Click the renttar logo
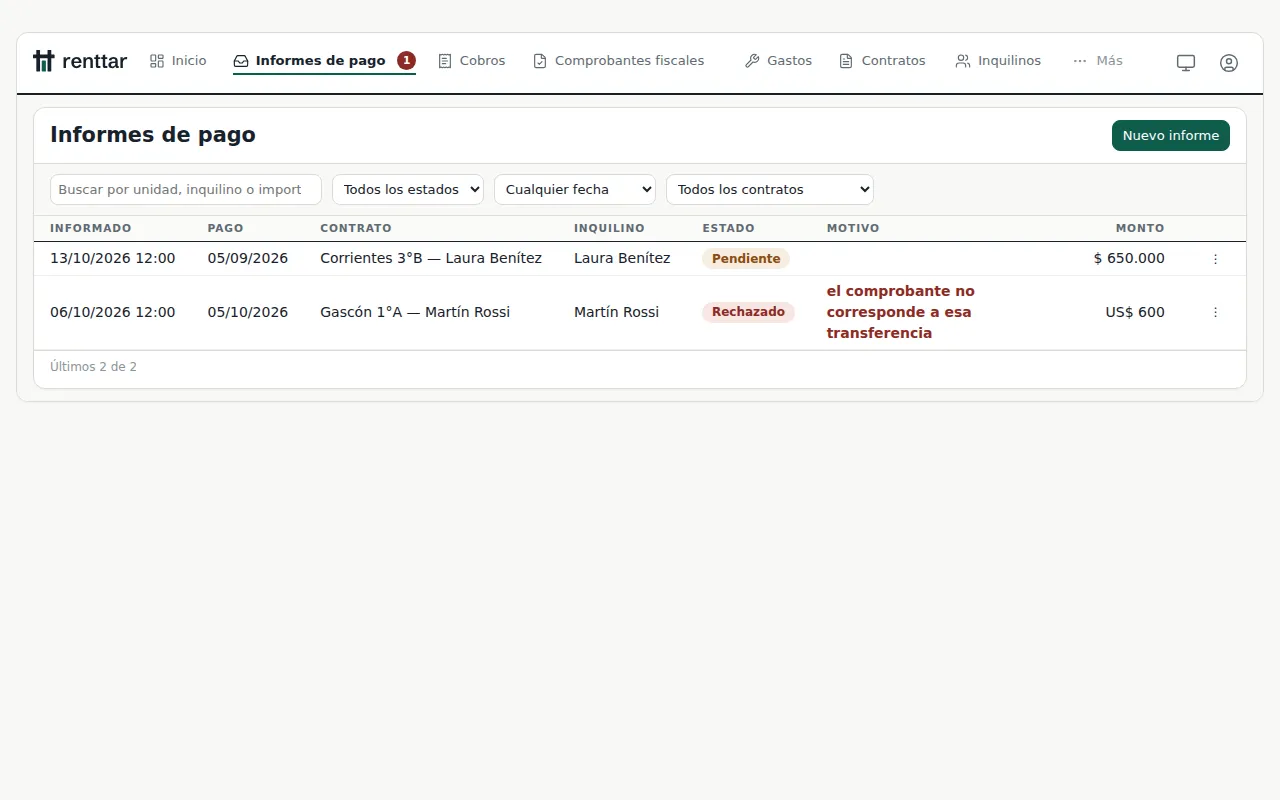 point(80,61)
